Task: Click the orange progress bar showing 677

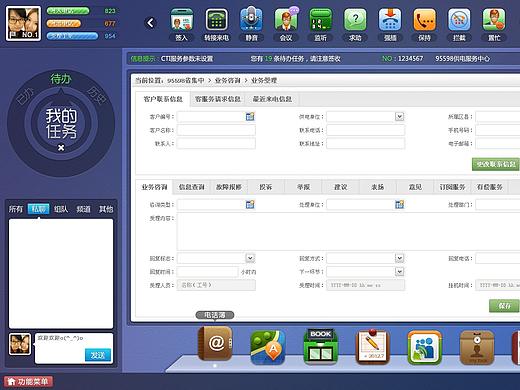Action: pyautogui.click(x=64, y=24)
